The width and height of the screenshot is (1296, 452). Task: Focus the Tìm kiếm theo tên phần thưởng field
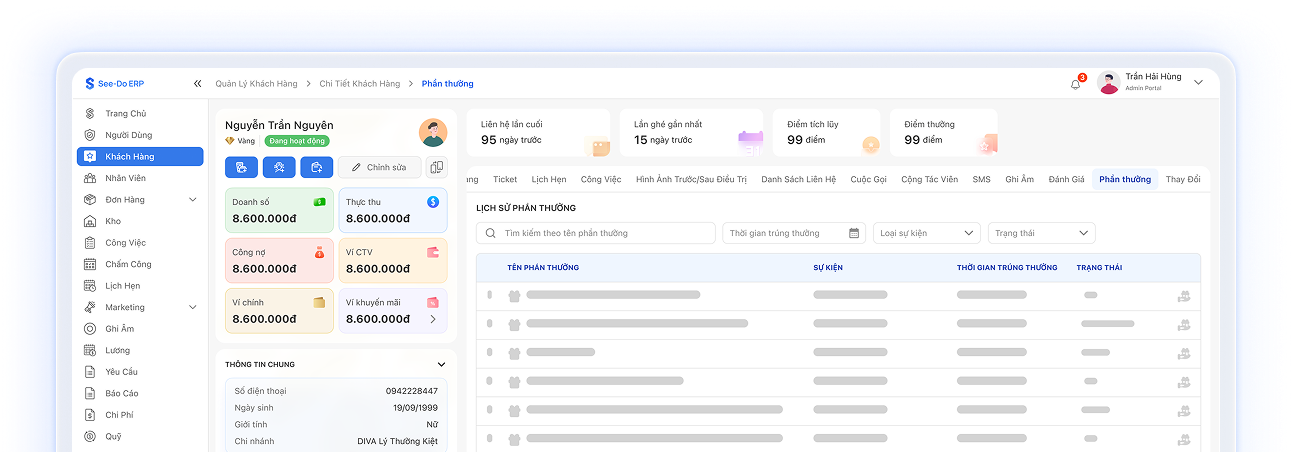click(596, 233)
